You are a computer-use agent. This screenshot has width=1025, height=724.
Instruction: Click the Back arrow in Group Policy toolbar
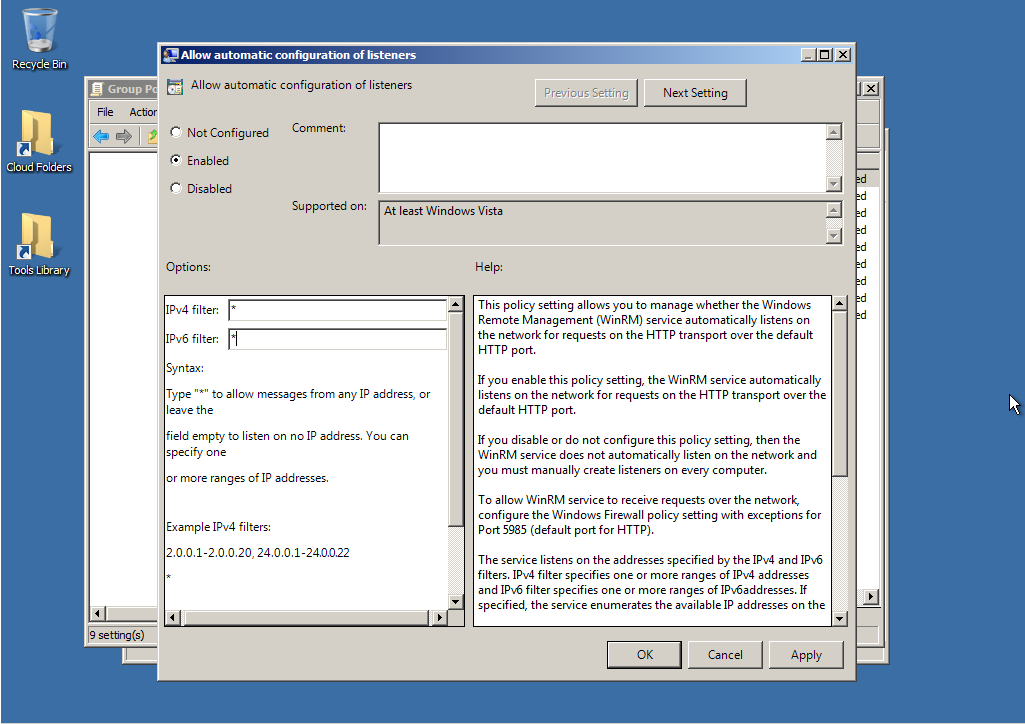tap(101, 136)
